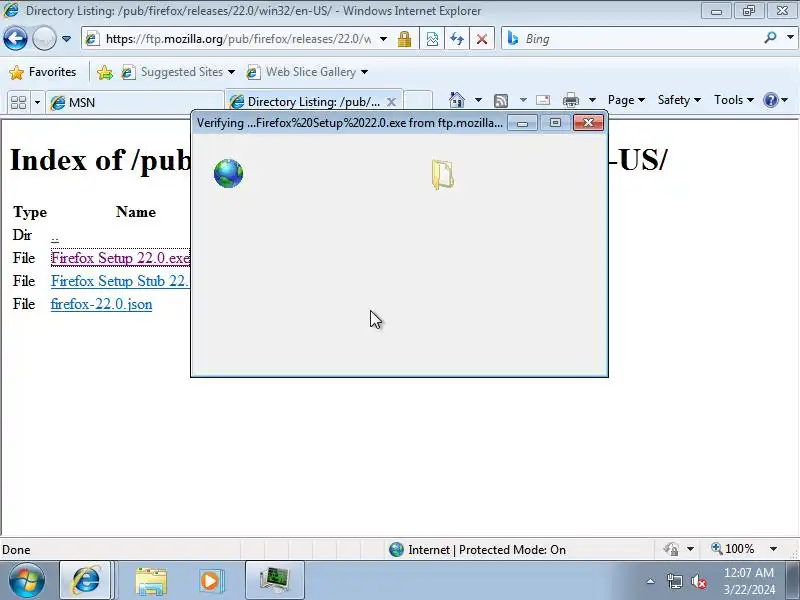This screenshot has height=600, width=800.
Task: Click the parent directory '..' link
Action: click(55, 236)
